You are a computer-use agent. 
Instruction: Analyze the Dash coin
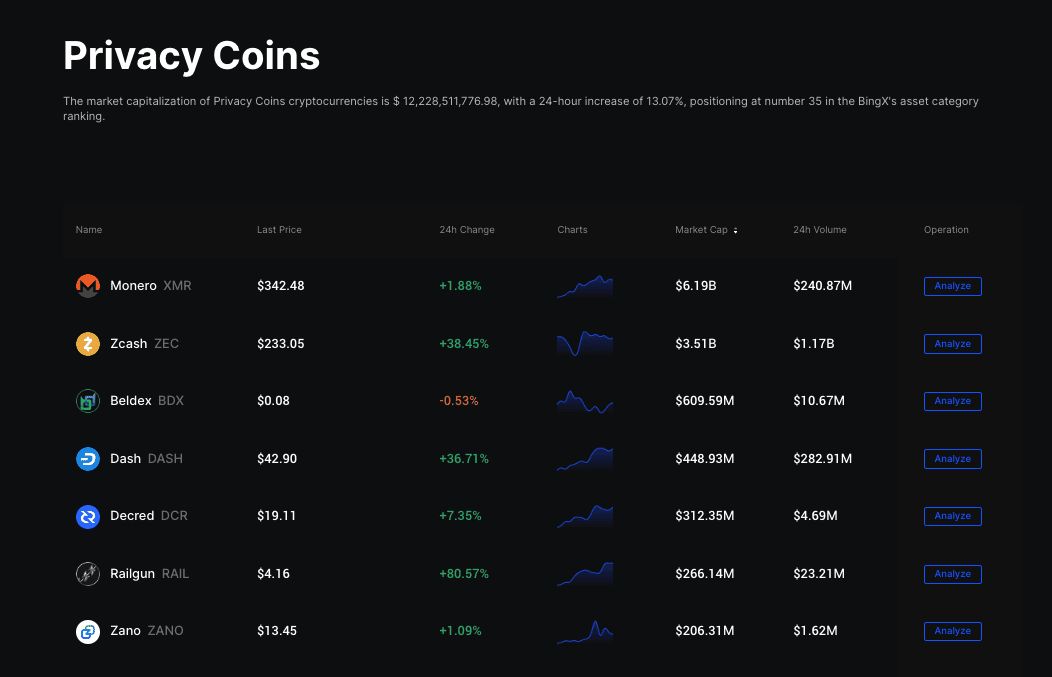[x=952, y=459]
